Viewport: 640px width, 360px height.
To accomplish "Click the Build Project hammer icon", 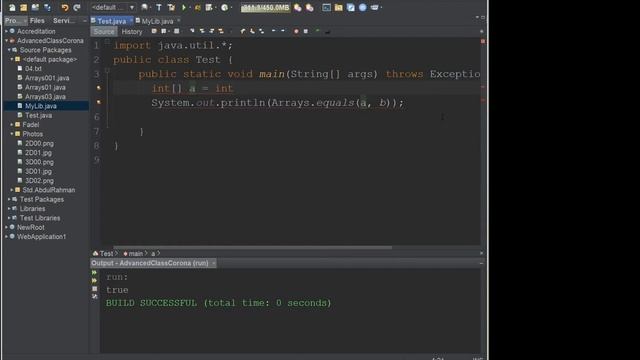I will 159,7.
